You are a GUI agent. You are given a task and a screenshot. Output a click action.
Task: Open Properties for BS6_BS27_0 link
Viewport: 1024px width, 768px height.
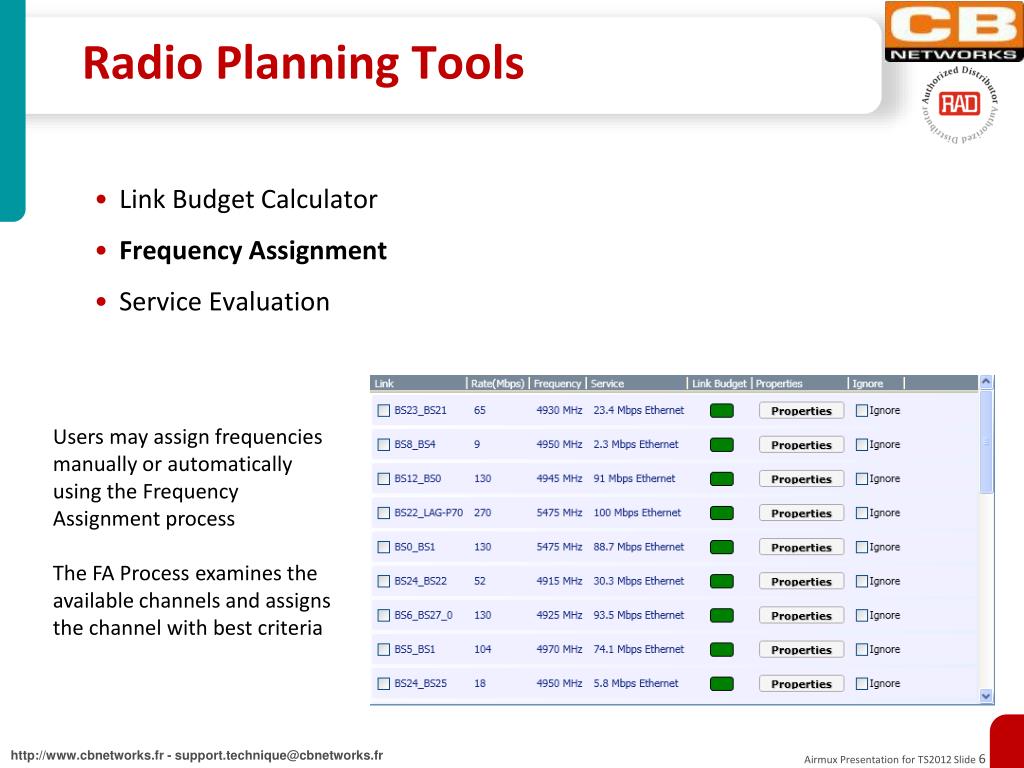pyautogui.click(x=801, y=615)
